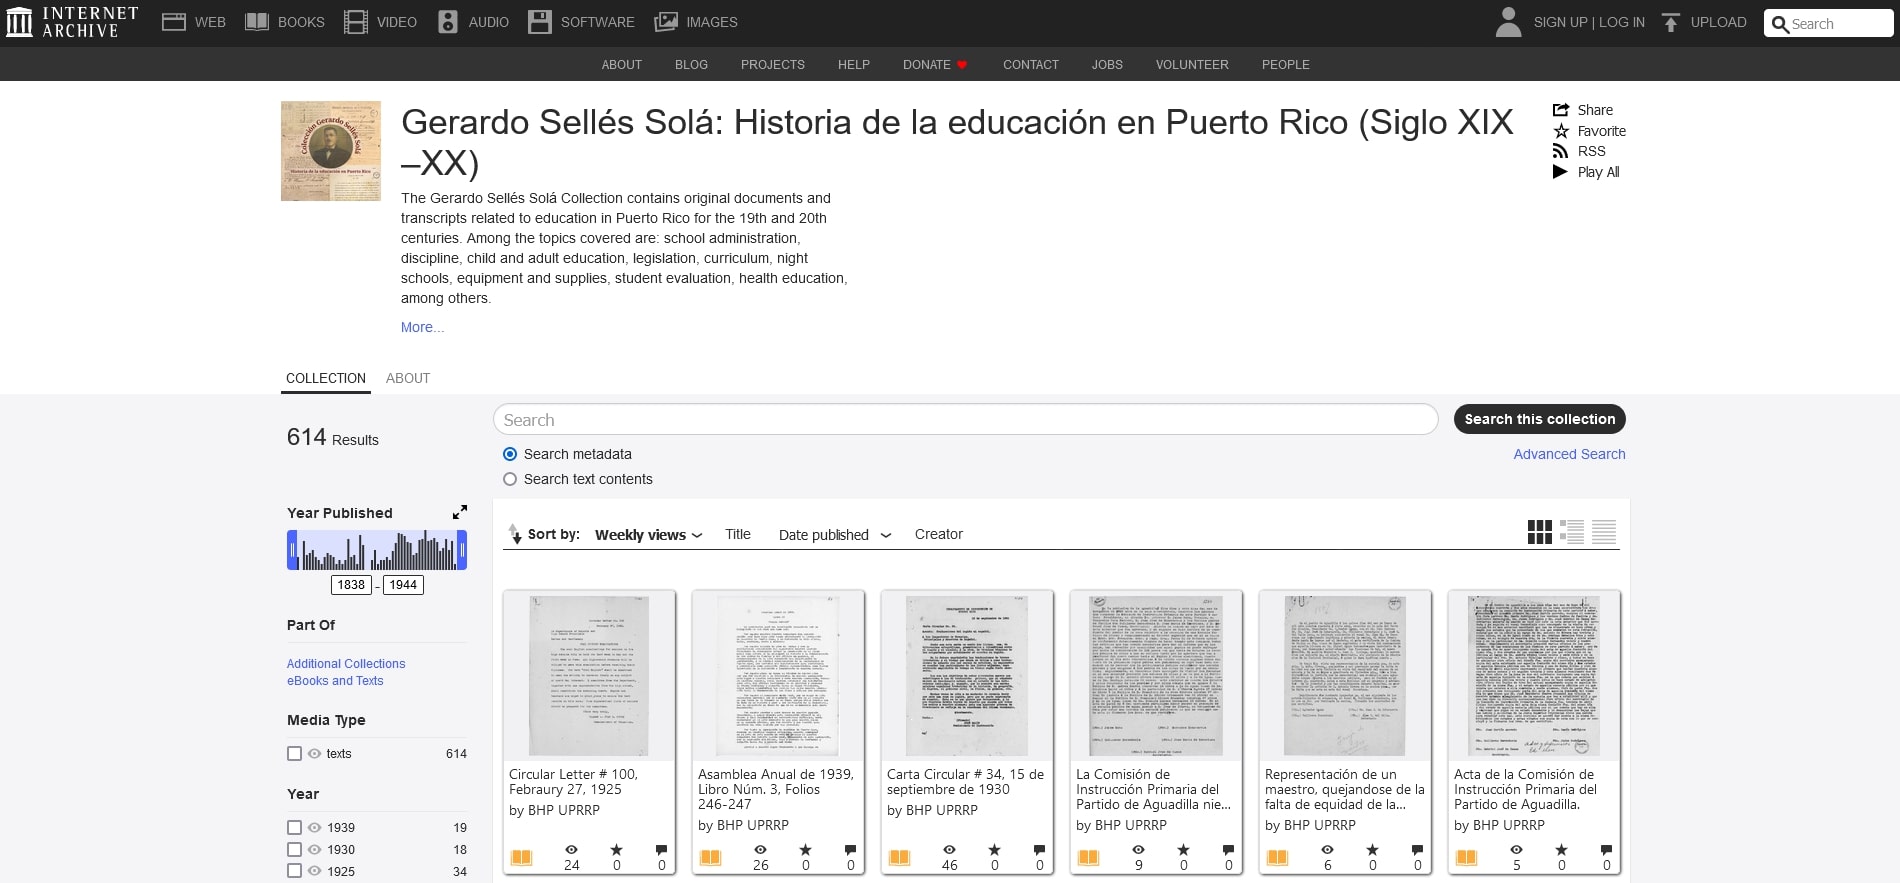The height and width of the screenshot is (883, 1900).
Task: Click the left year range slider handle
Action: 293,550
